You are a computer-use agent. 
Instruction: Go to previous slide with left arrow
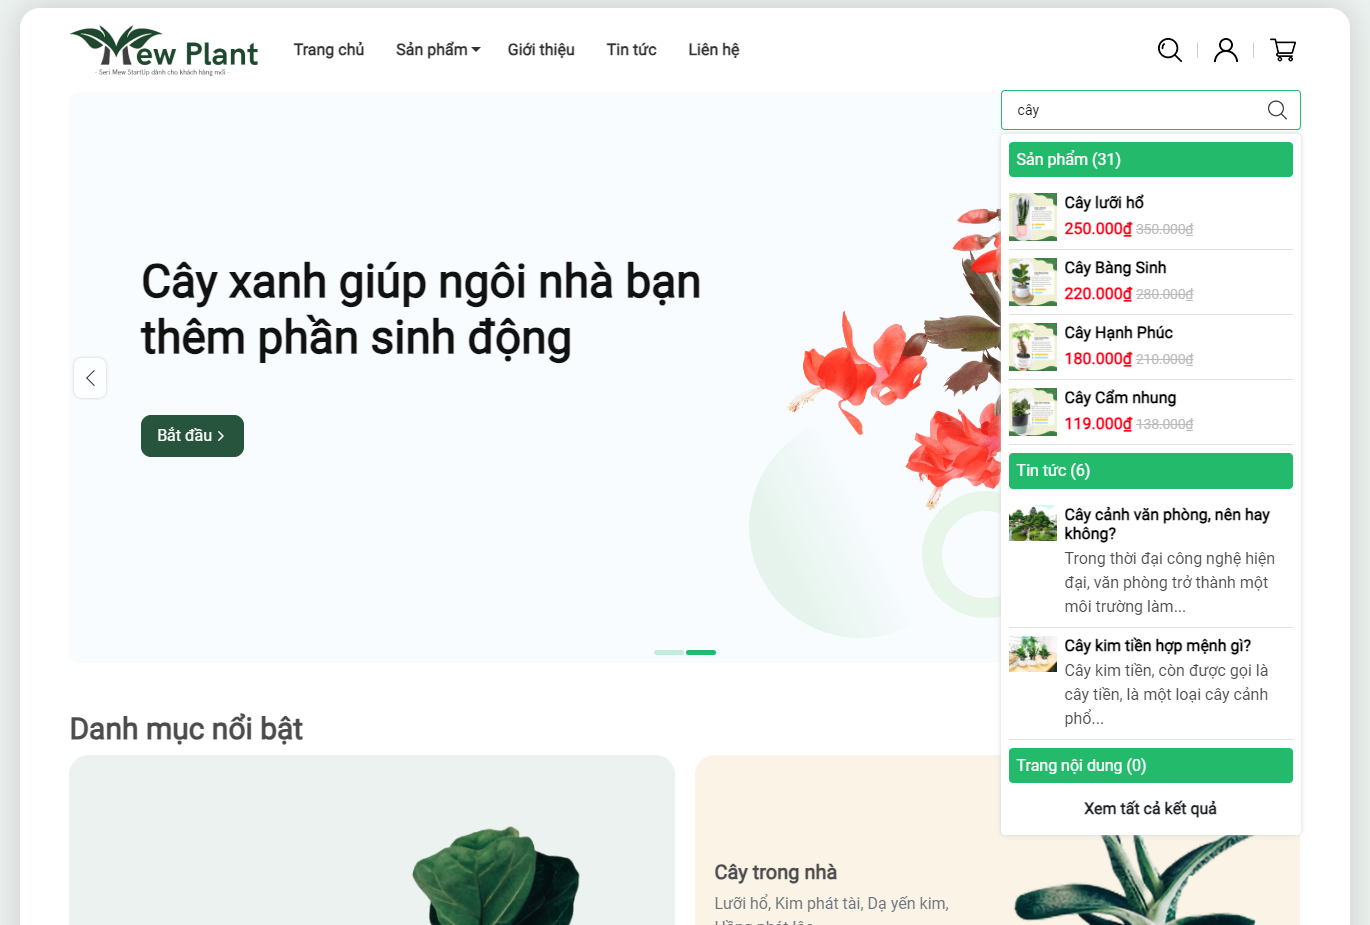coord(90,378)
